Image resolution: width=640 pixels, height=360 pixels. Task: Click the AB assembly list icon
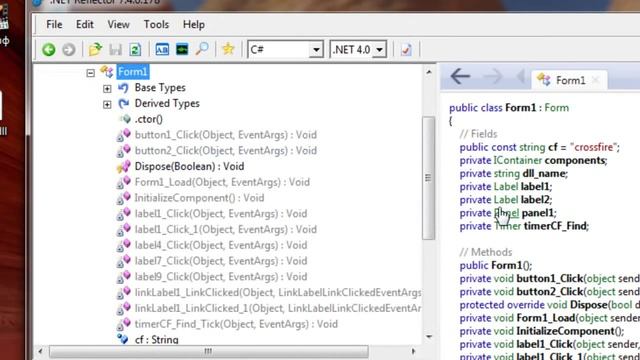(x=162, y=49)
